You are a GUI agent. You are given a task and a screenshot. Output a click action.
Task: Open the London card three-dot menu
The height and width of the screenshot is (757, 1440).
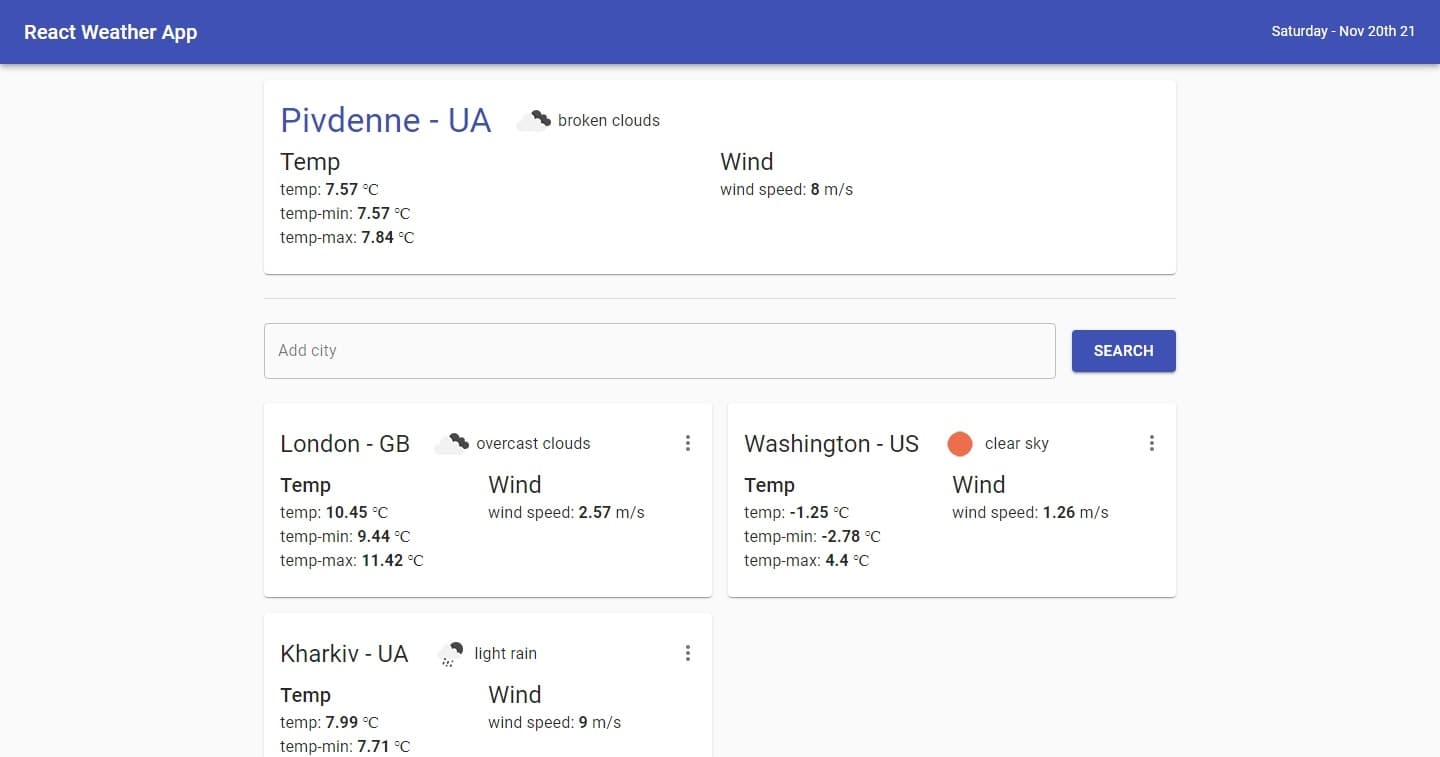tap(687, 443)
